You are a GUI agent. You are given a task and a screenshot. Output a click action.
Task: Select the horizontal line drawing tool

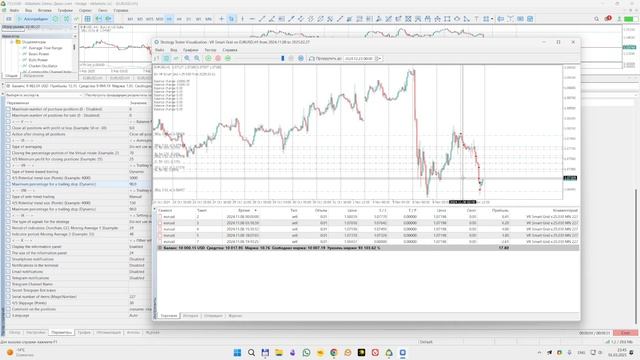[x=252, y=19]
